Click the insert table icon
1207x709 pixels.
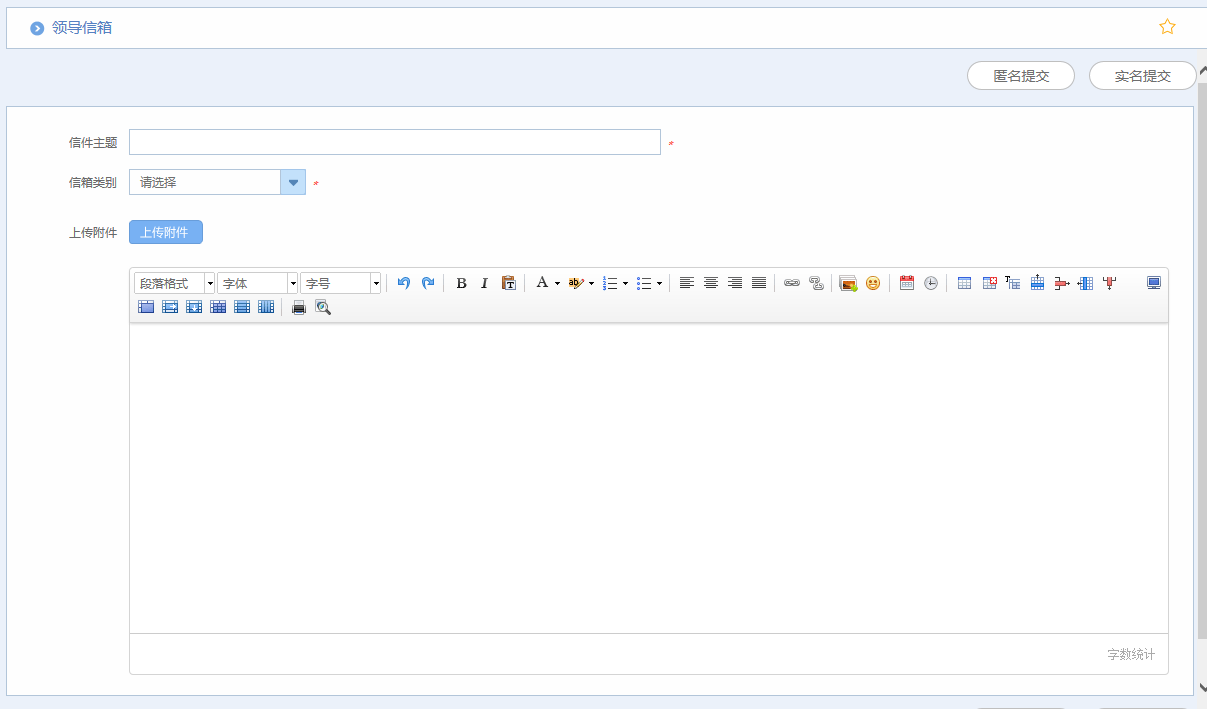965,283
